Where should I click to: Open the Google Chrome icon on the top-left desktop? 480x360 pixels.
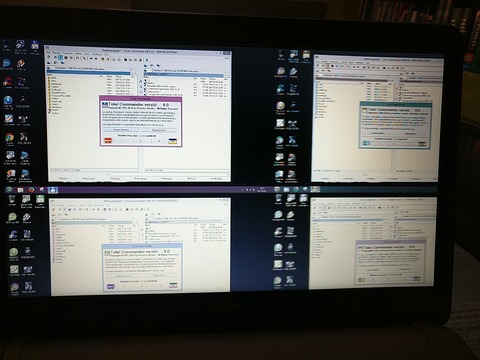coord(9,137)
